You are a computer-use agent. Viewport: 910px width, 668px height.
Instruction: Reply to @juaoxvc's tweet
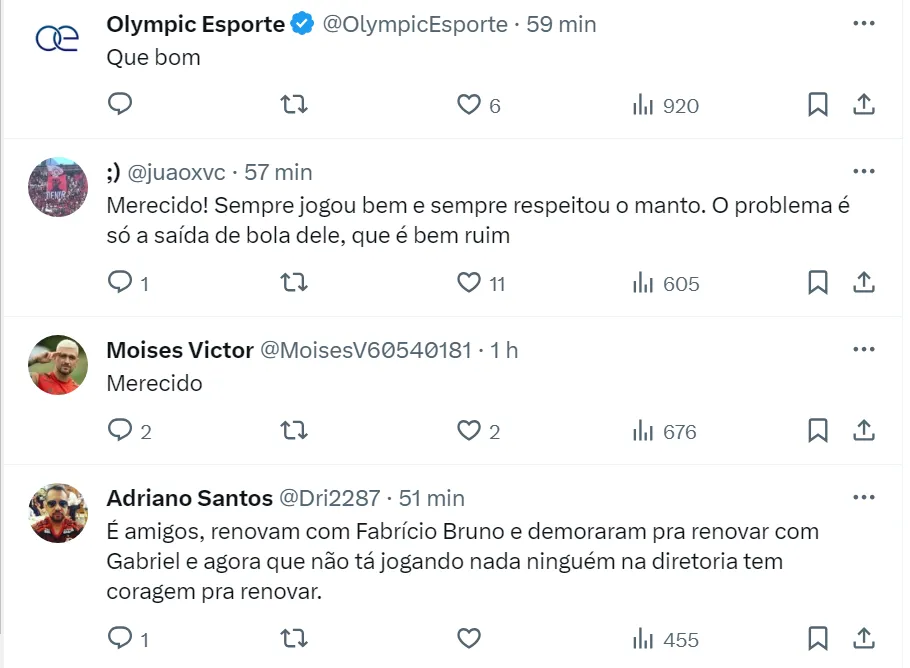coord(120,283)
